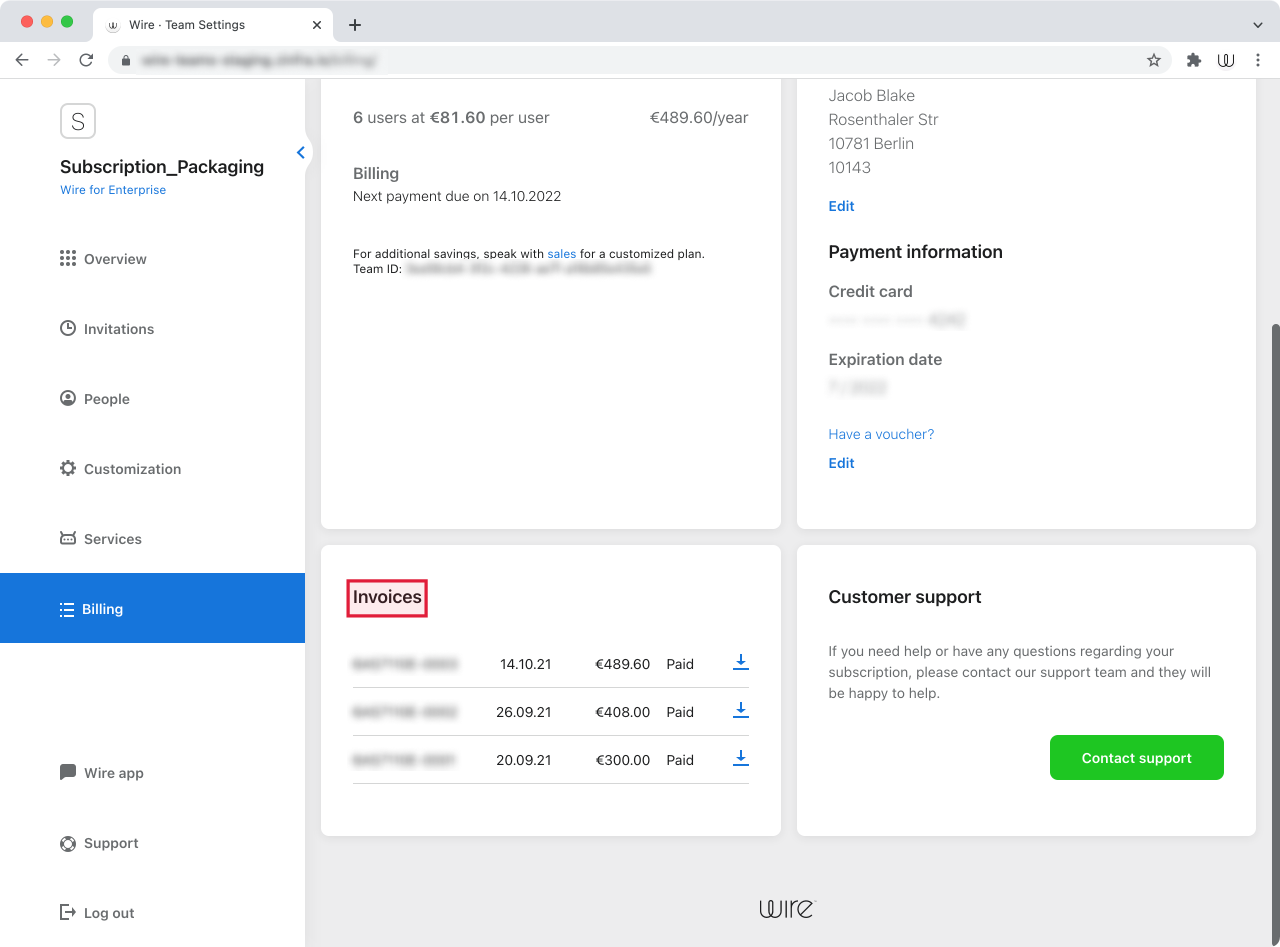Edit the payment information
Viewport: 1280px width, 947px height.
(x=841, y=463)
